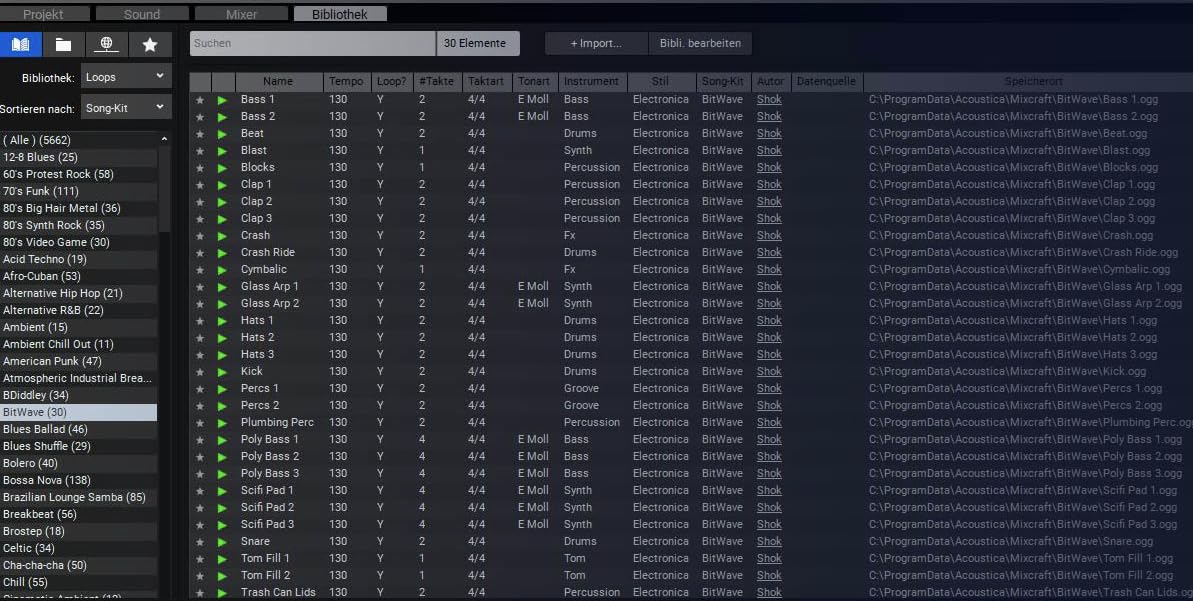Open the Bibliothek Loops dropdown
Screen dimensions: 1193x601
coord(126,77)
